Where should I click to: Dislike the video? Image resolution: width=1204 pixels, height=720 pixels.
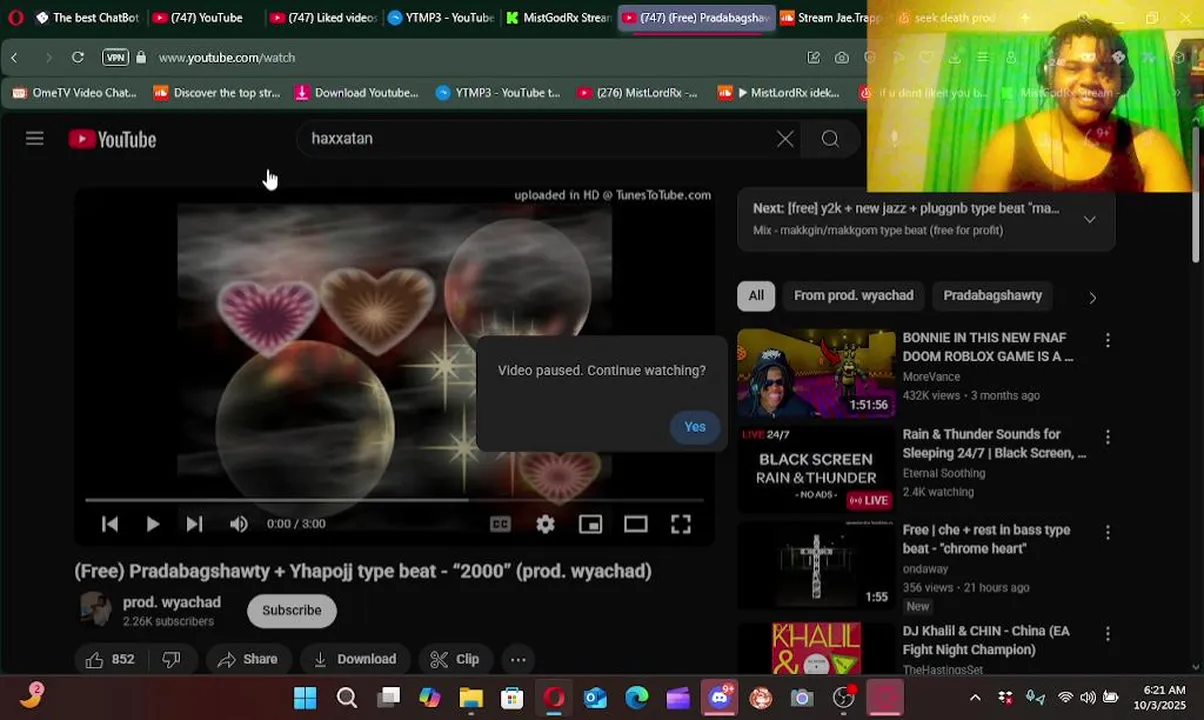click(x=172, y=659)
